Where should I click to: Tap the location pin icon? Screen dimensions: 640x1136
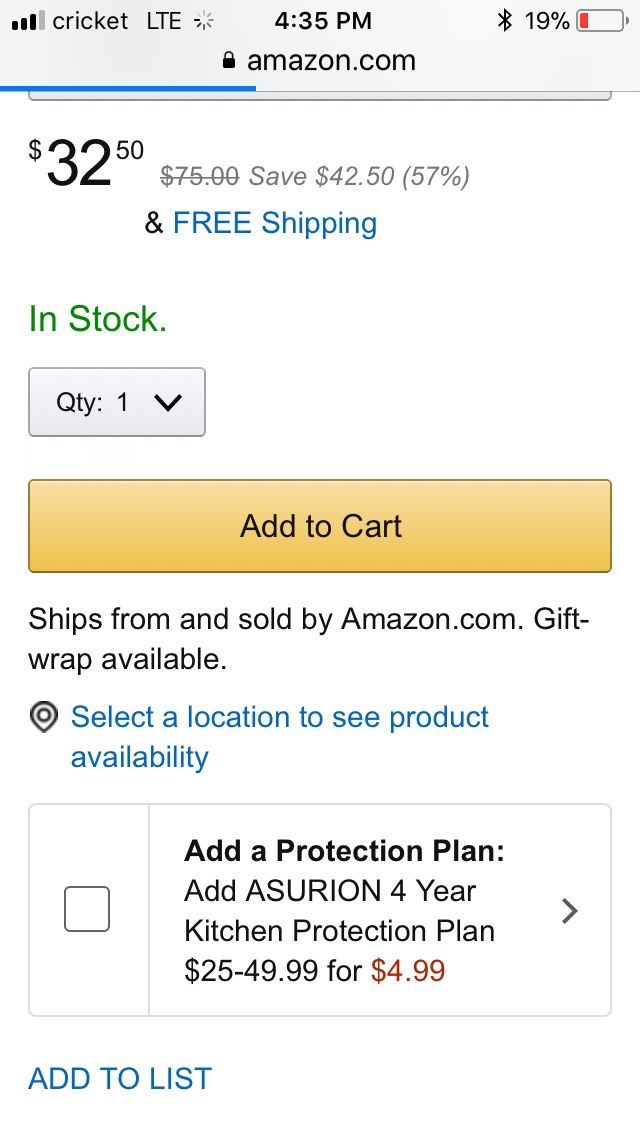click(44, 717)
